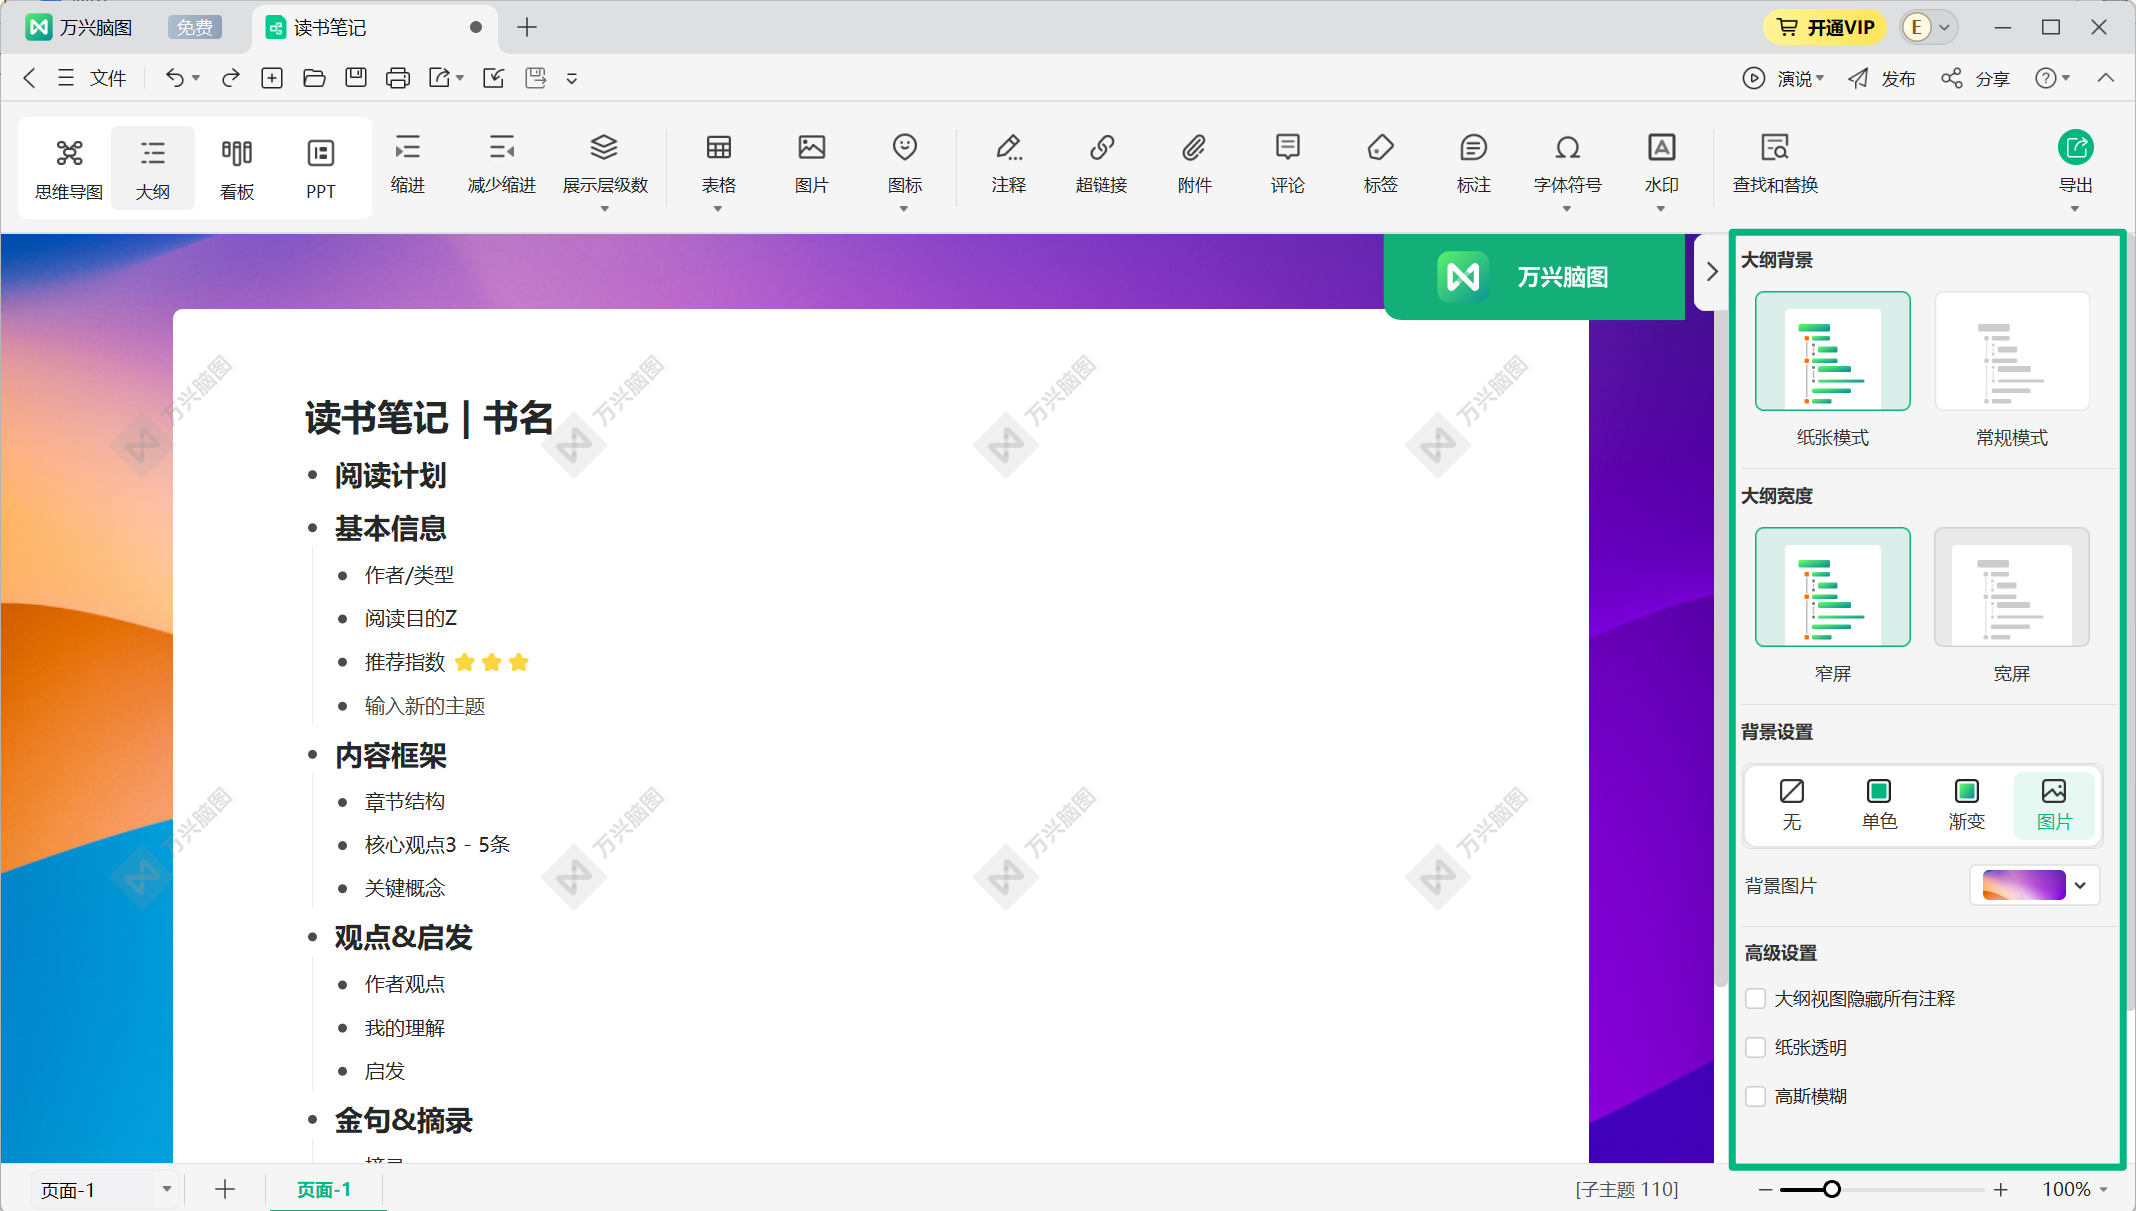Open the help menu

click(2052, 78)
